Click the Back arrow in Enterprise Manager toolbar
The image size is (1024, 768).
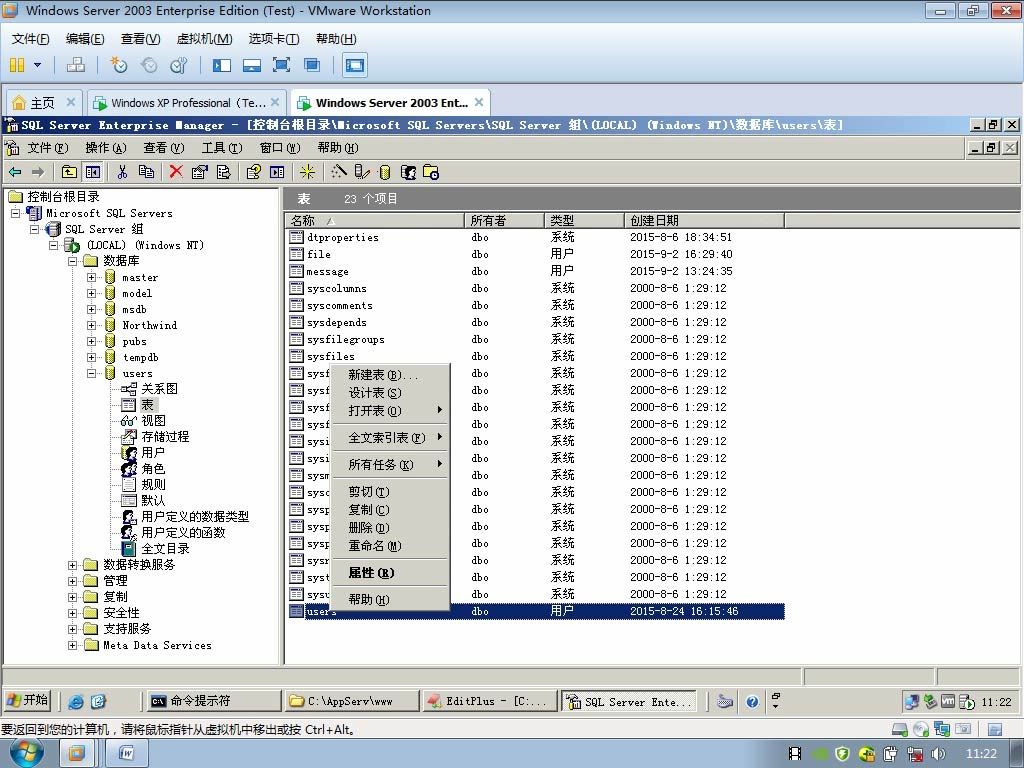pyautogui.click(x=15, y=172)
